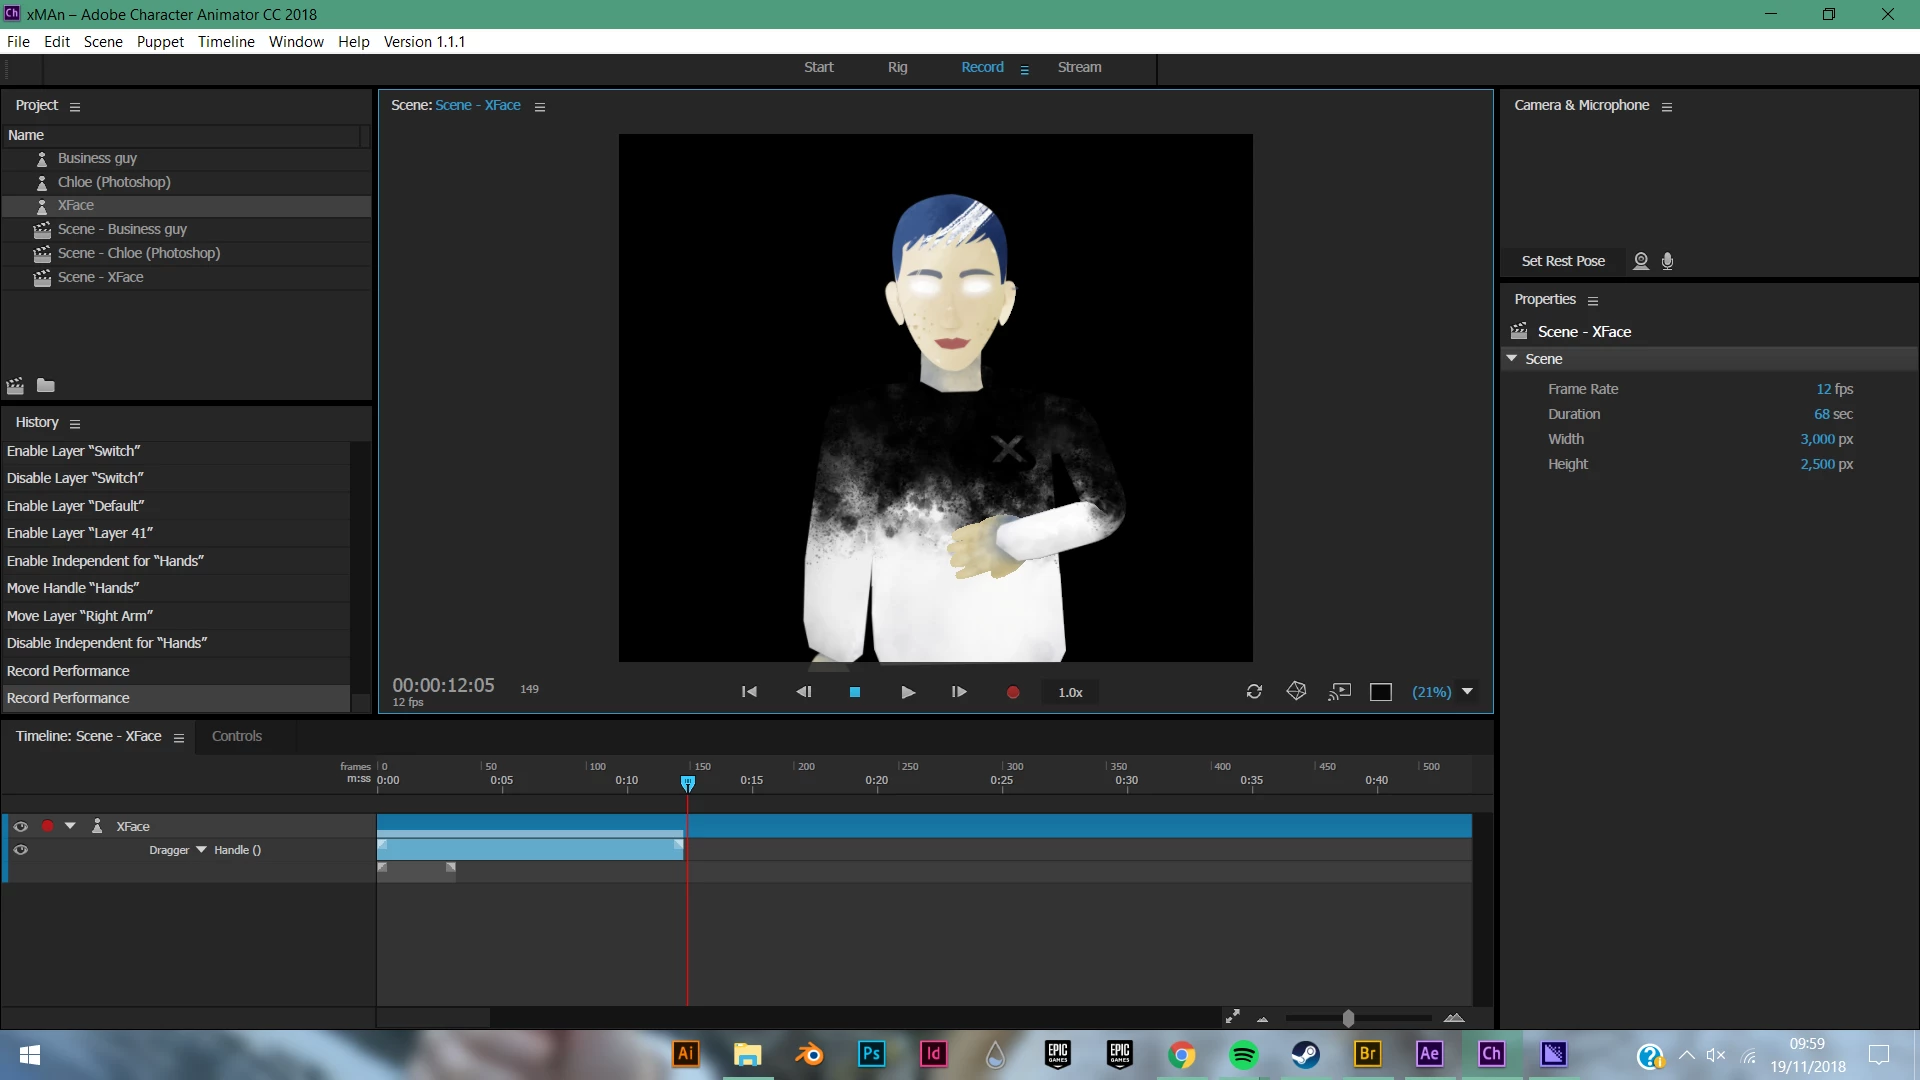Click the refresh scene icon
Screen dimensions: 1920x1080
(1254, 692)
